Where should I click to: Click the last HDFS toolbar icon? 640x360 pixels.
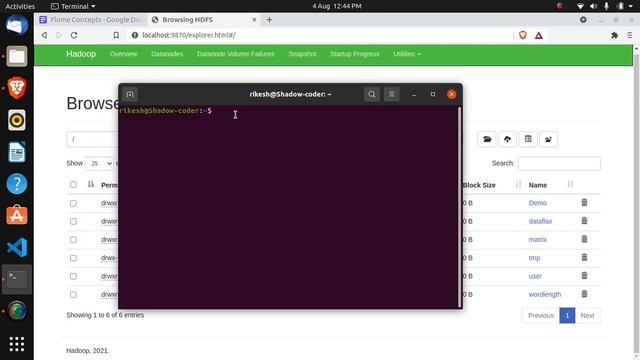(548, 139)
